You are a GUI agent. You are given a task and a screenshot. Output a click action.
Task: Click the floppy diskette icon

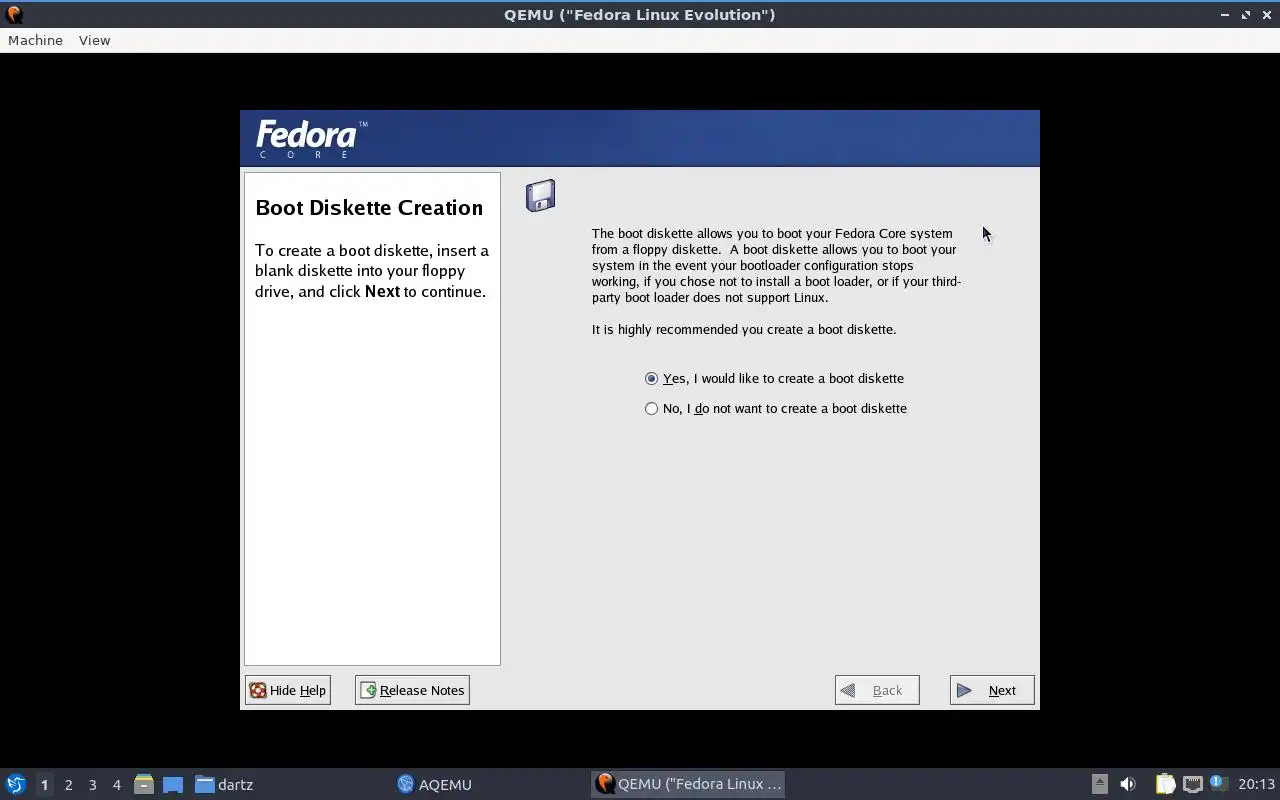[540, 196]
